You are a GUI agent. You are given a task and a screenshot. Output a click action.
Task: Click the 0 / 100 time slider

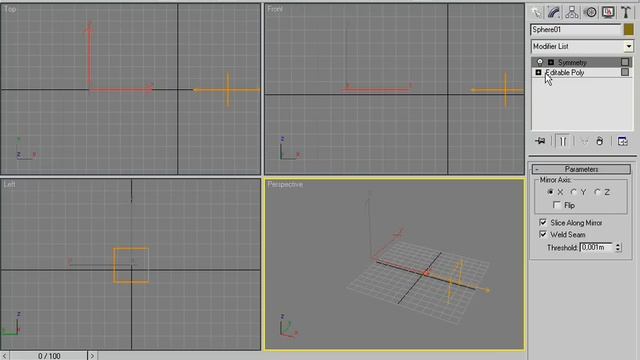(x=49, y=356)
